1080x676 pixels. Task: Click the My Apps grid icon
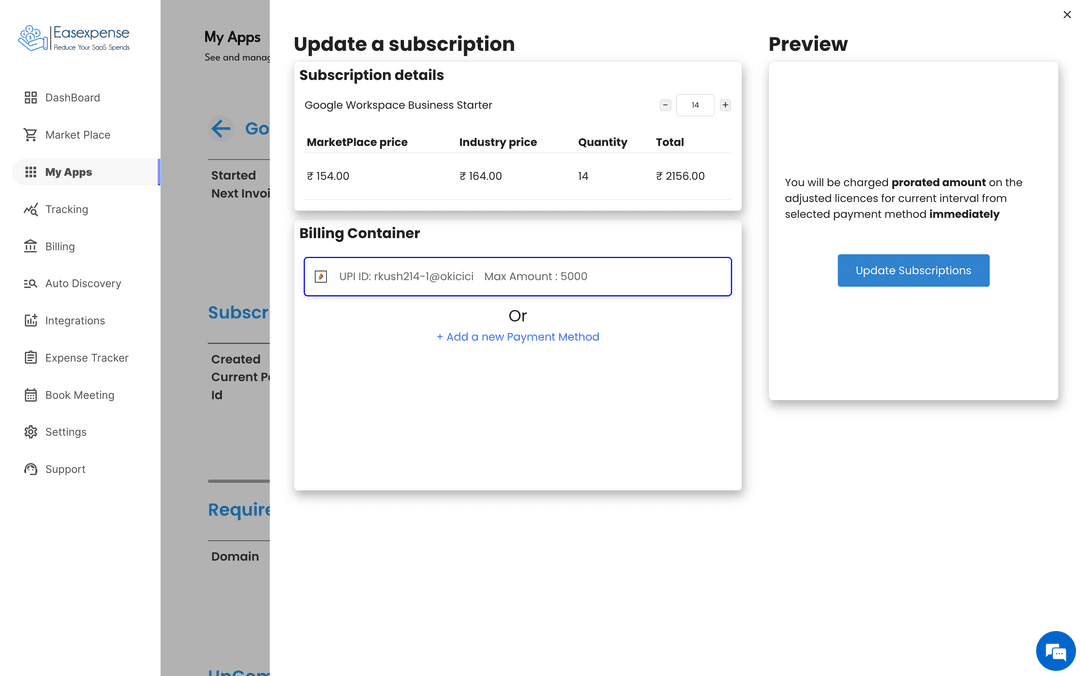pos(30,172)
